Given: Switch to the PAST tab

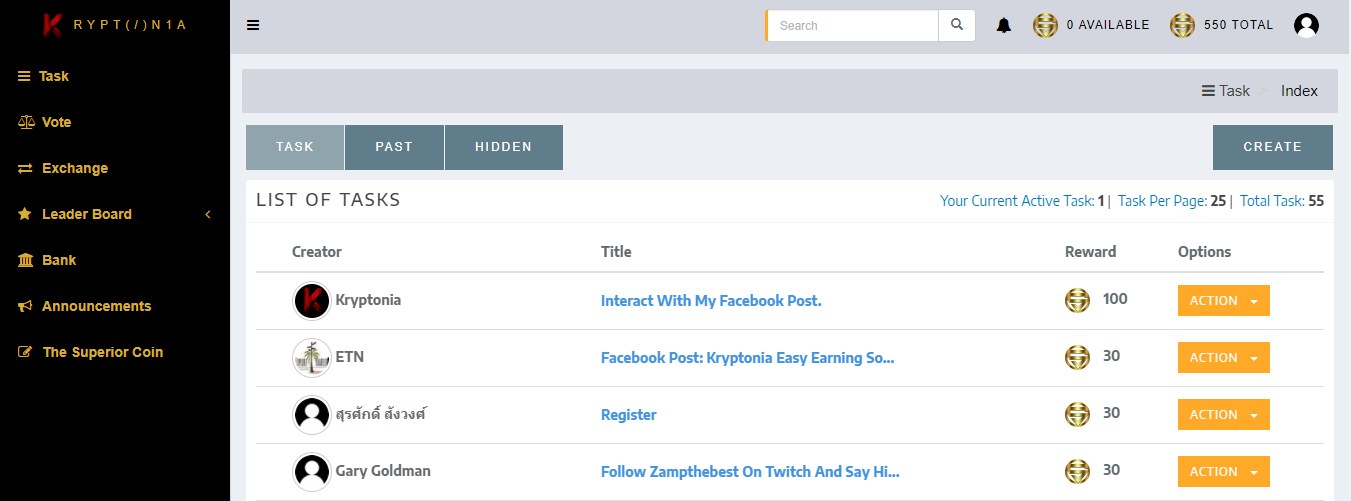Looking at the screenshot, I should (x=394, y=147).
